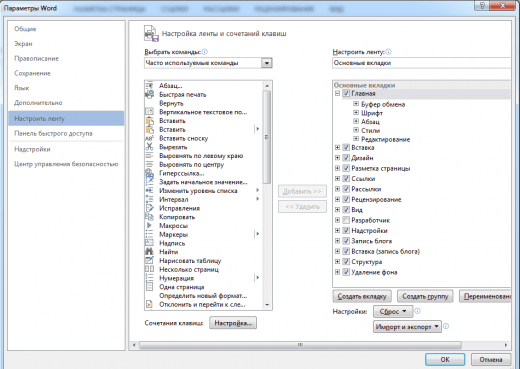Image resolution: width=520 pixels, height=369 pixels.
Task: Select the Копировать icon in command list
Action: [149, 217]
